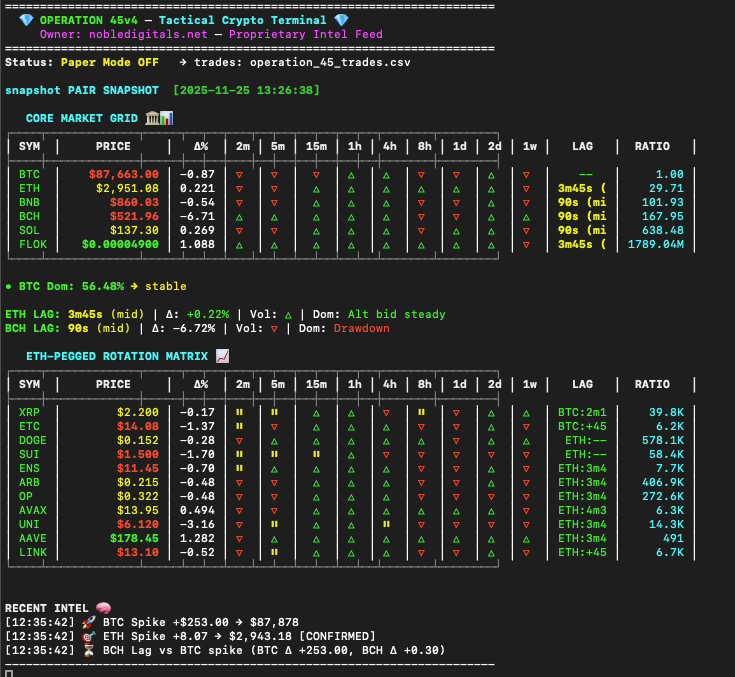Click the terminal cursor at the bottom prompt
Screen dimensions: 735x677
[9, 672]
